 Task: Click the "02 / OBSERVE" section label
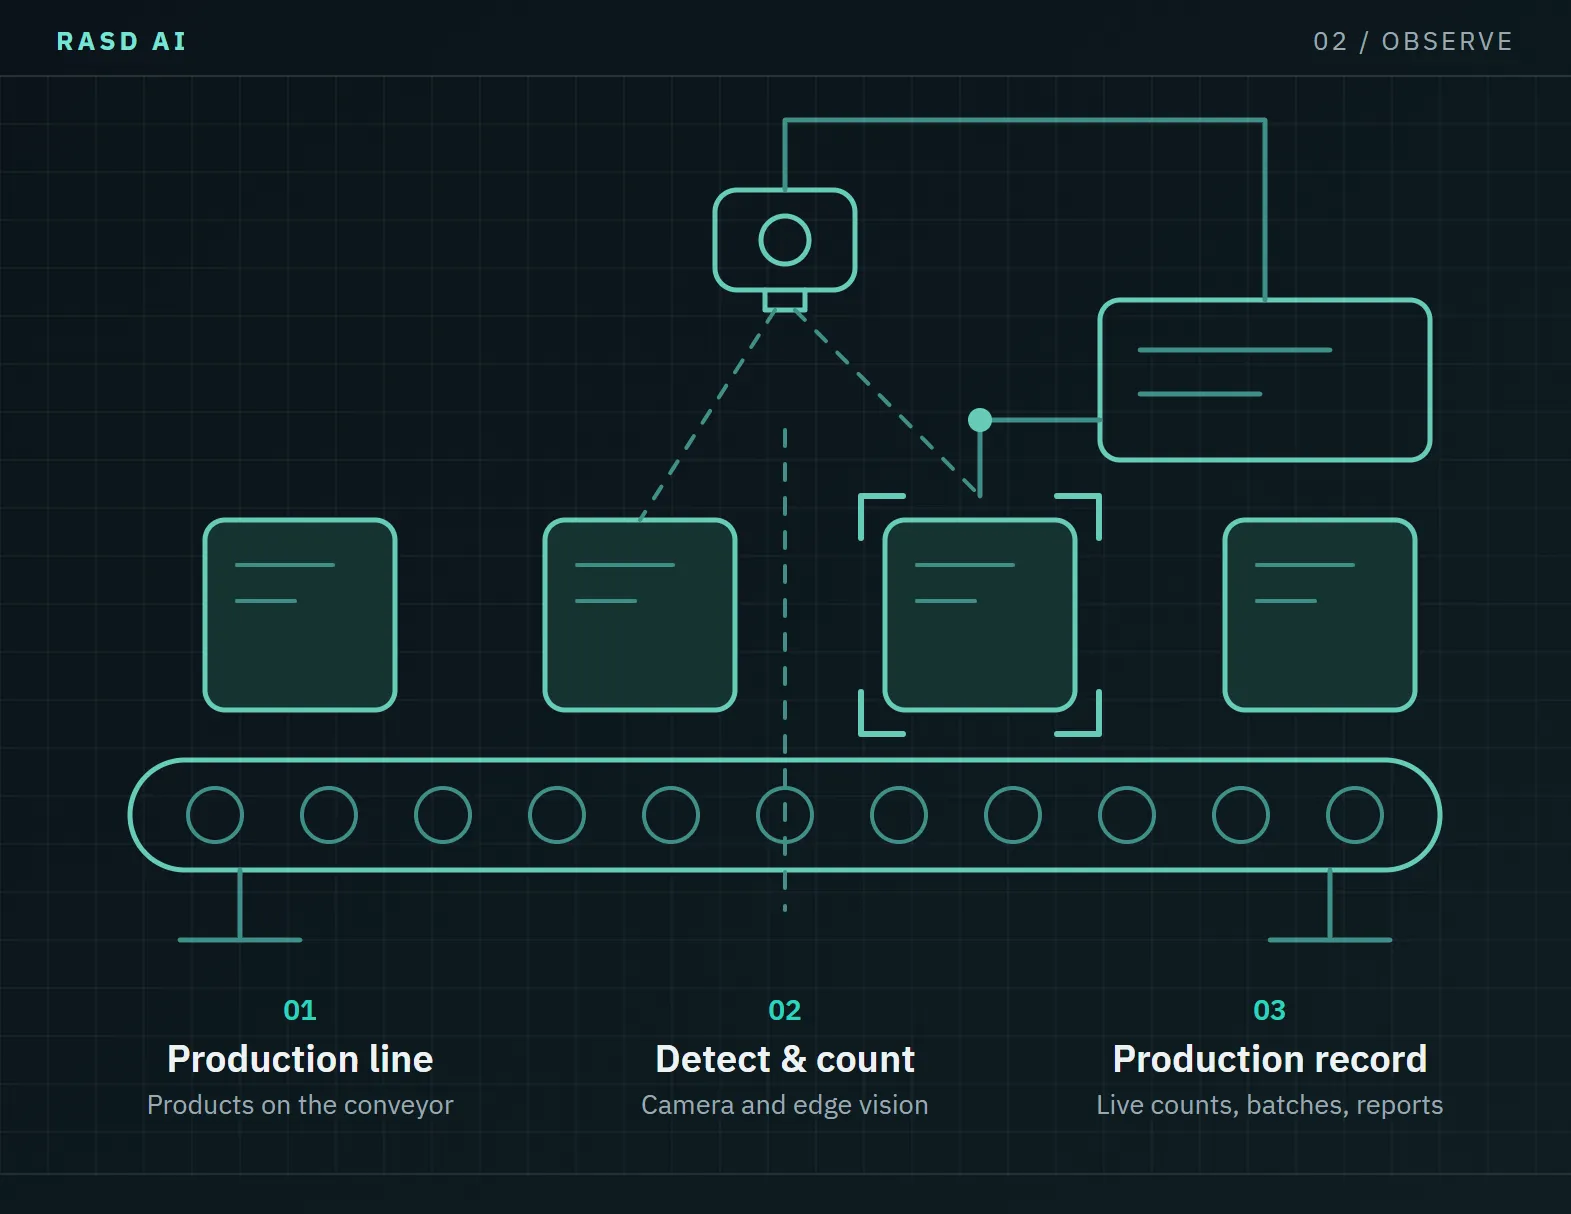point(1413,41)
